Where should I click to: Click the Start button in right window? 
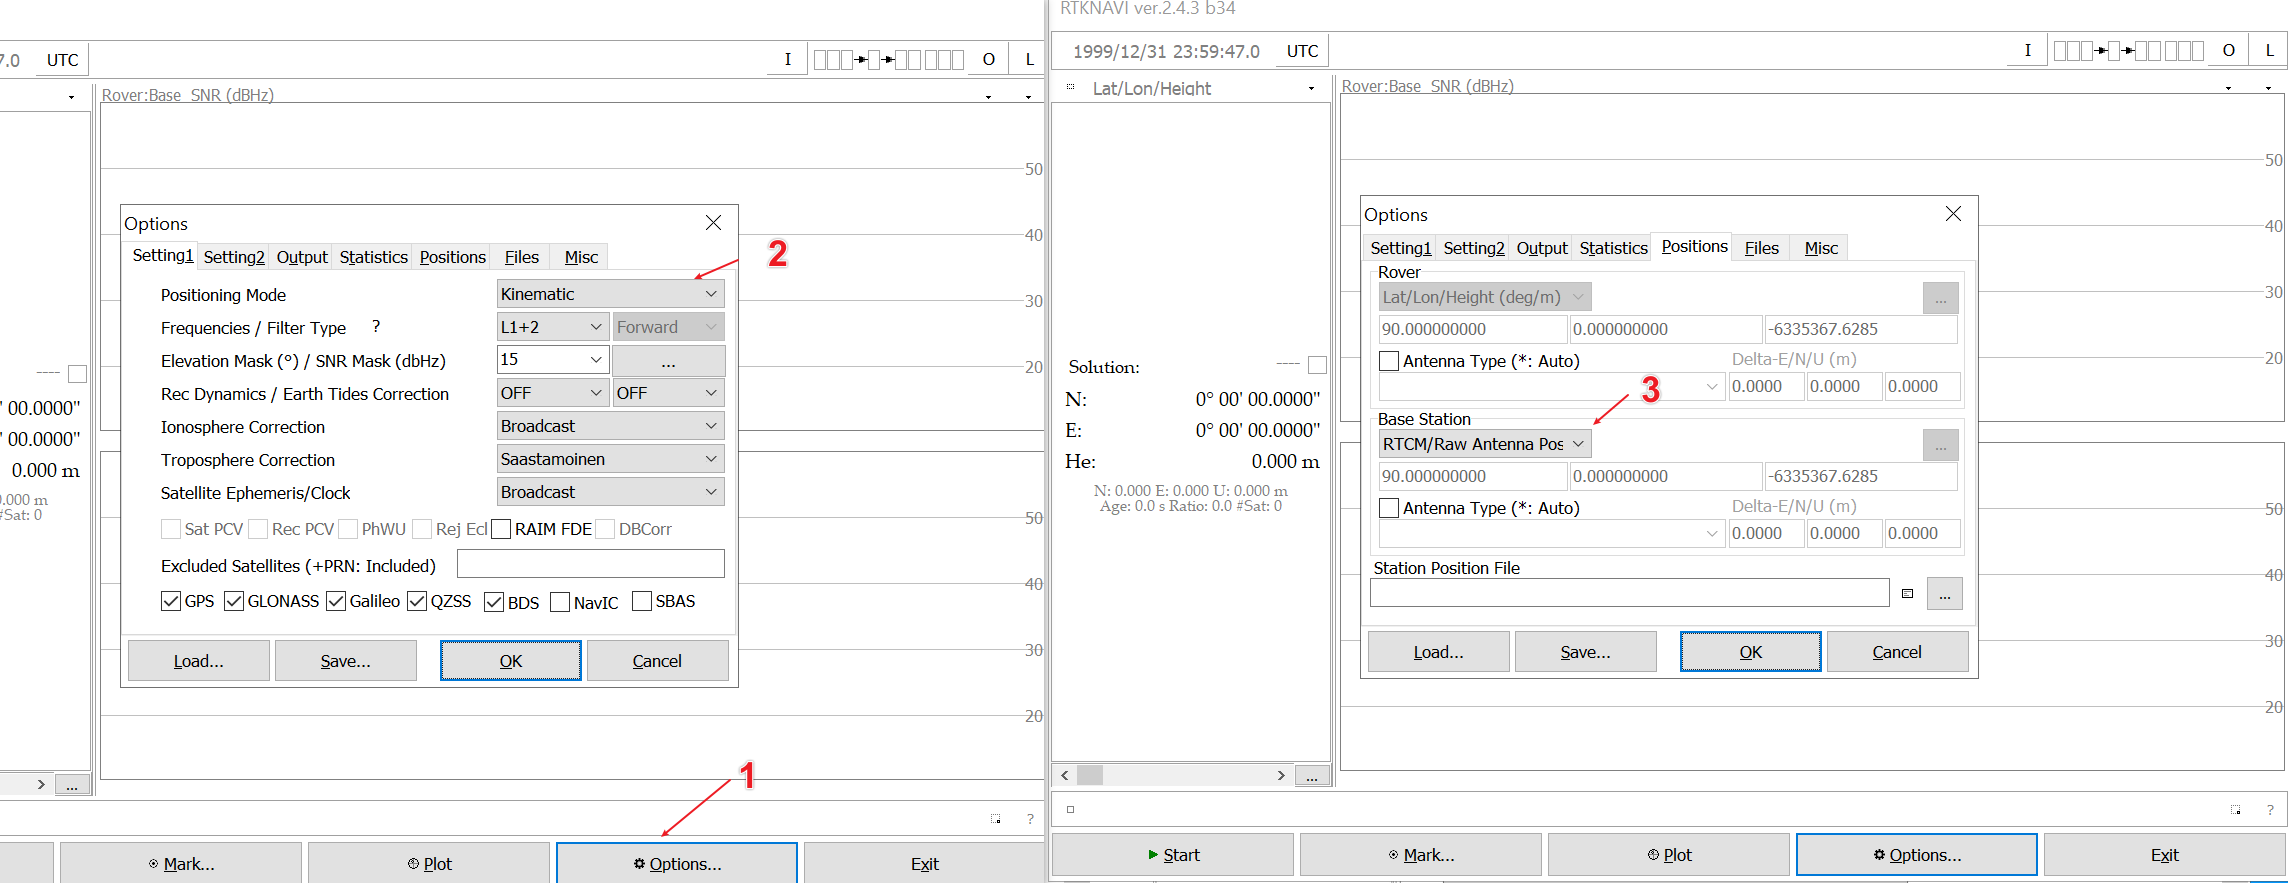[1173, 854]
